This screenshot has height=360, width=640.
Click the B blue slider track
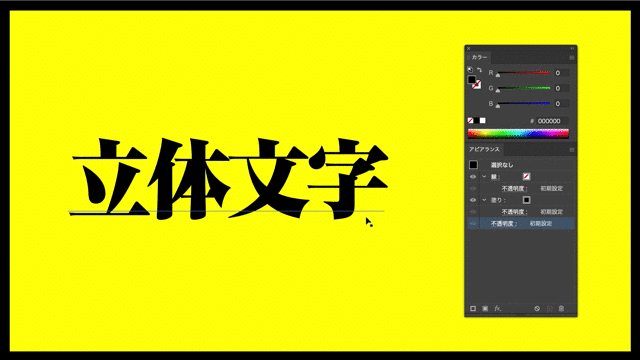524,104
